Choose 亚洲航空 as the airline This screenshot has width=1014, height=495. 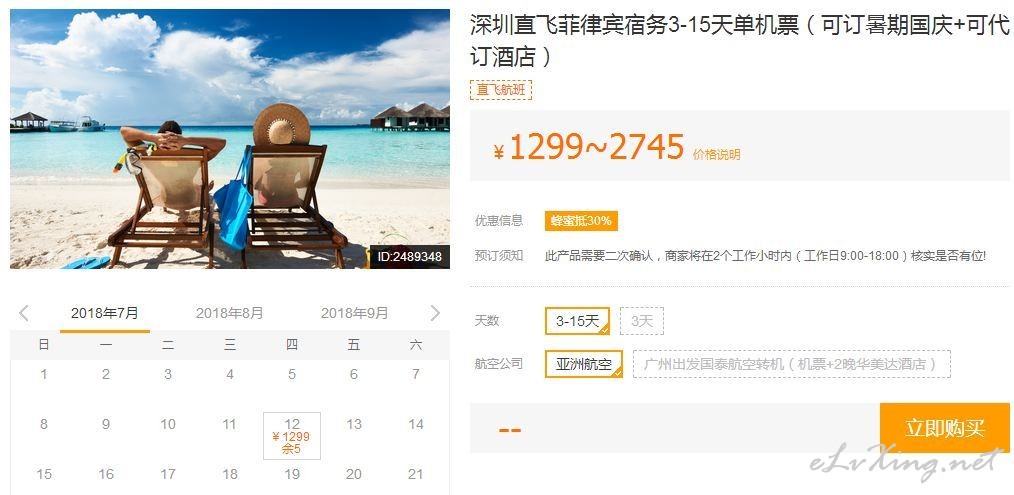point(584,364)
